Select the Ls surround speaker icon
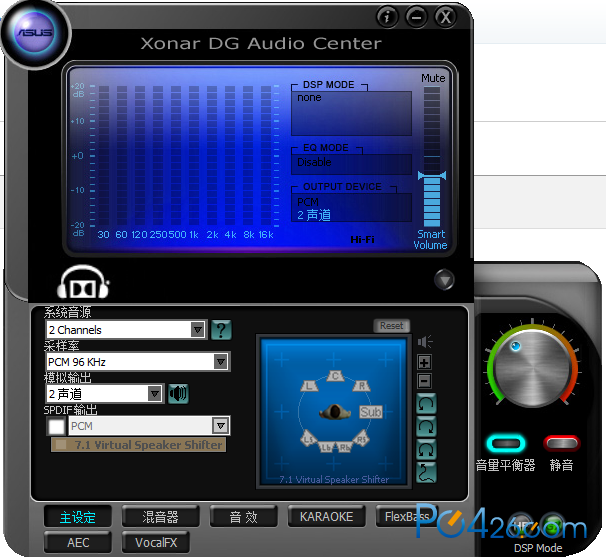The width and height of the screenshot is (606, 557). [x=308, y=438]
